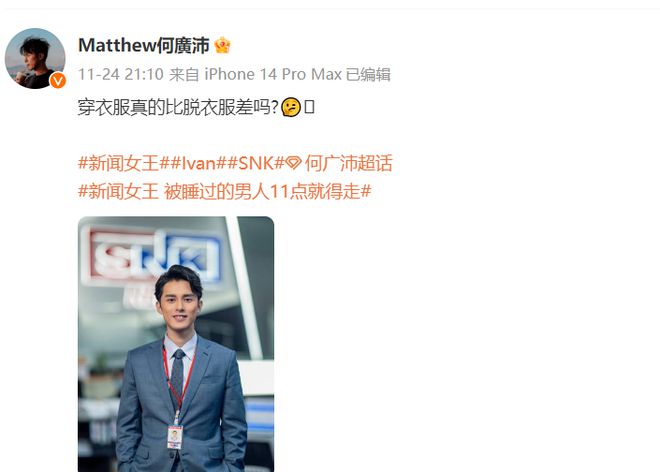660x472 pixels.
Task: Click the orange V verified badge
Action: (x=58, y=80)
